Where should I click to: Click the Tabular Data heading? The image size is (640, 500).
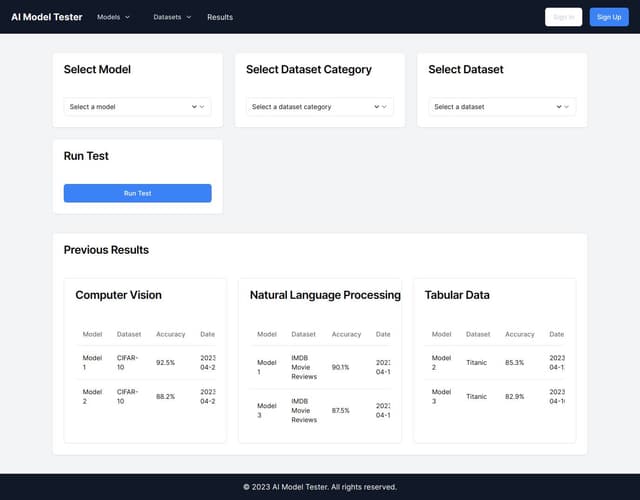click(457, 295)
